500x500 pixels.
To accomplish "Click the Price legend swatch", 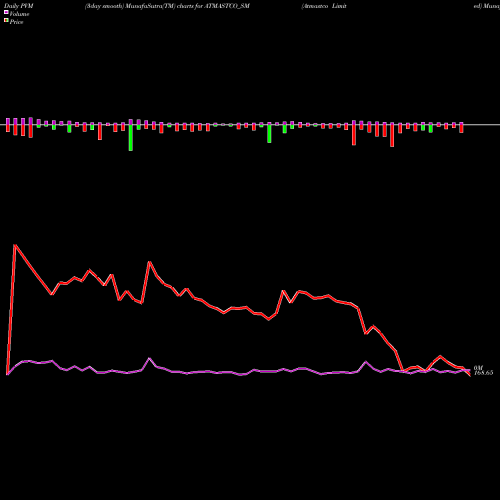I will point(6,21).
